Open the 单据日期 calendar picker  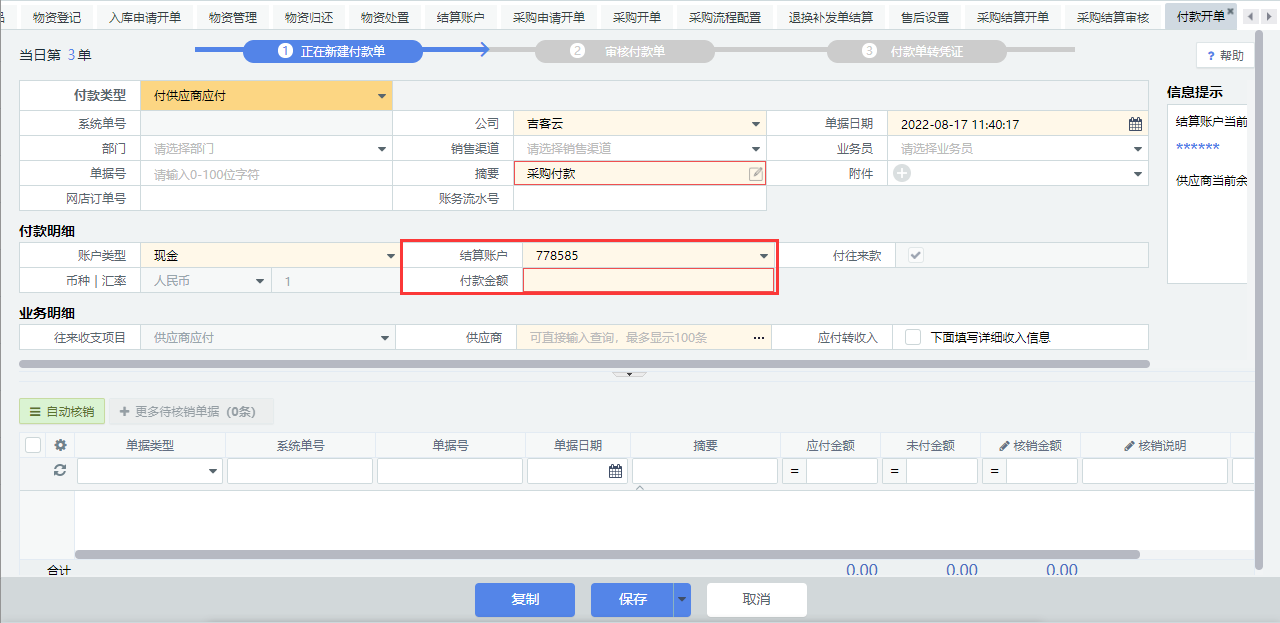click(x=1135, y=125)
